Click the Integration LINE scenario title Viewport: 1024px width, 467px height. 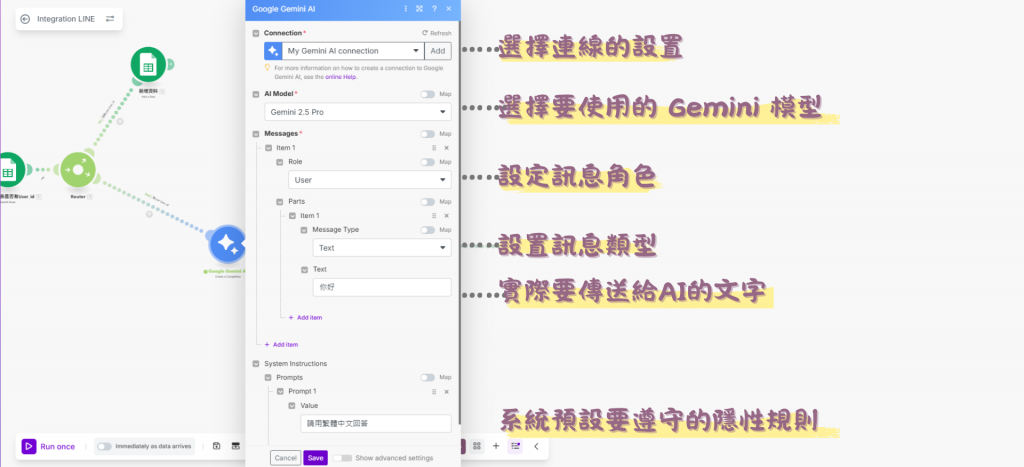tap(66, 19)
